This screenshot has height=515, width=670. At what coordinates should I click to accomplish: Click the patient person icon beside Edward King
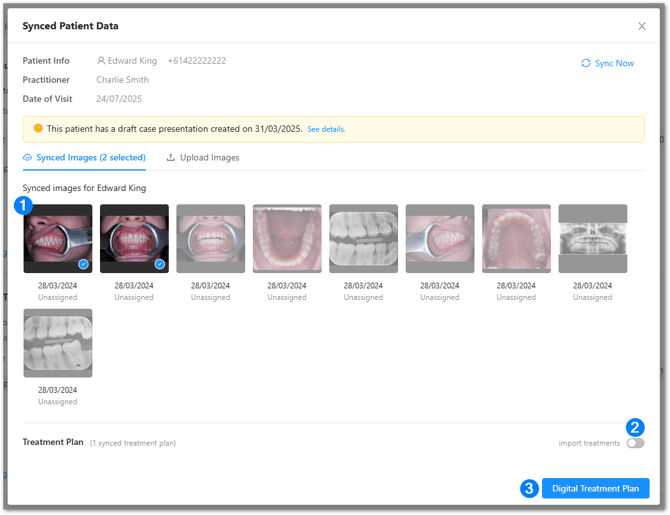pos(101,61)
